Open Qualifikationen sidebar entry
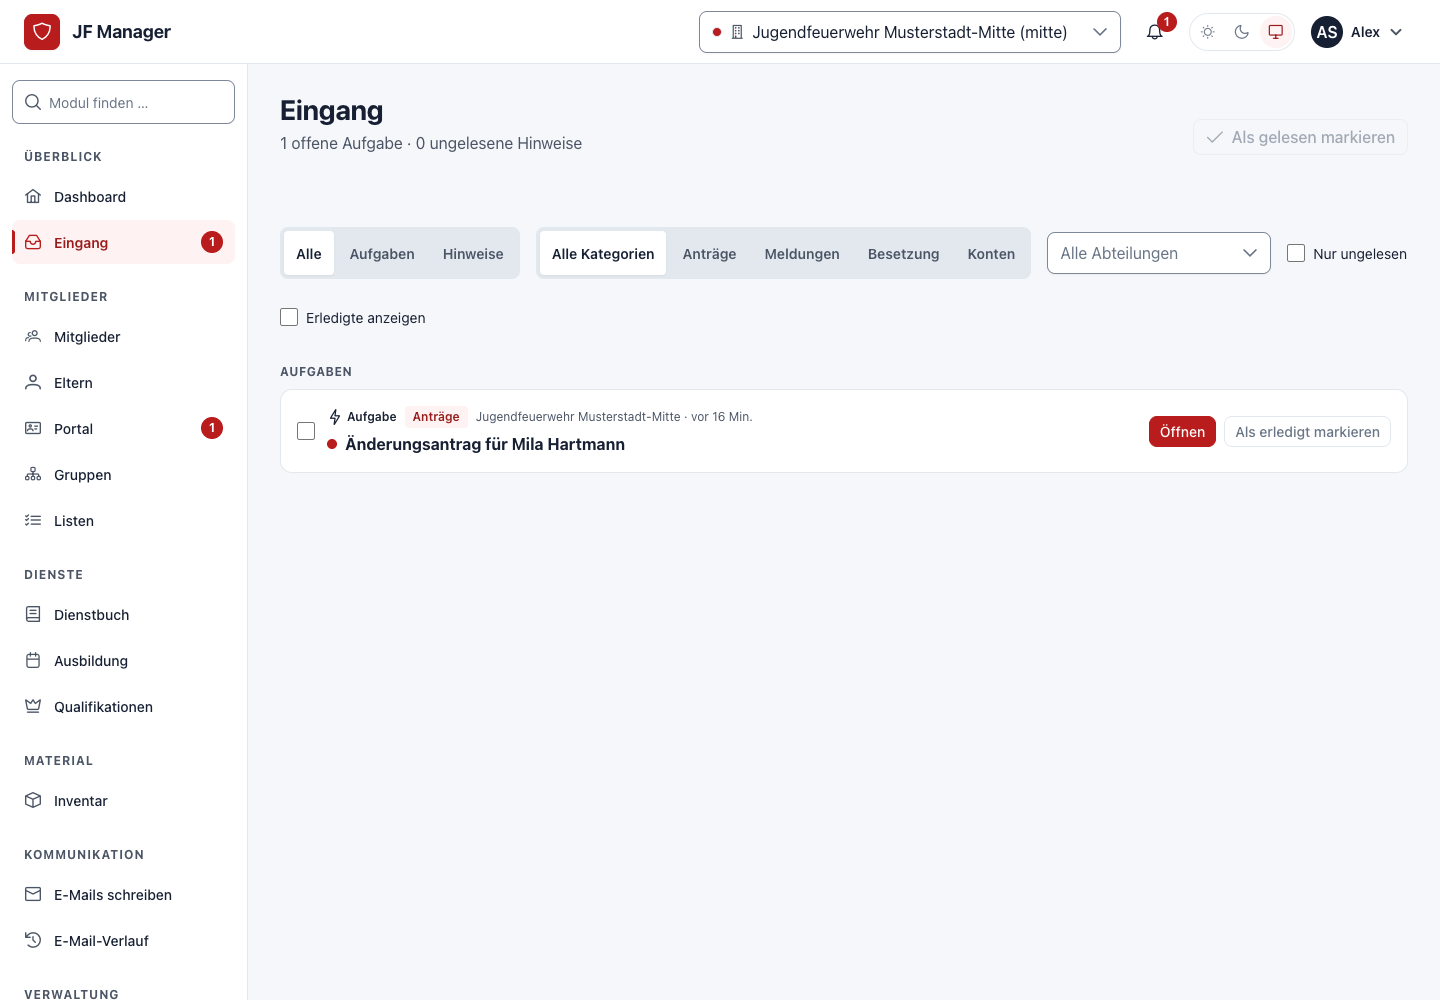Viewport: 1440px width, 1000px height. (x=124, y=707)
